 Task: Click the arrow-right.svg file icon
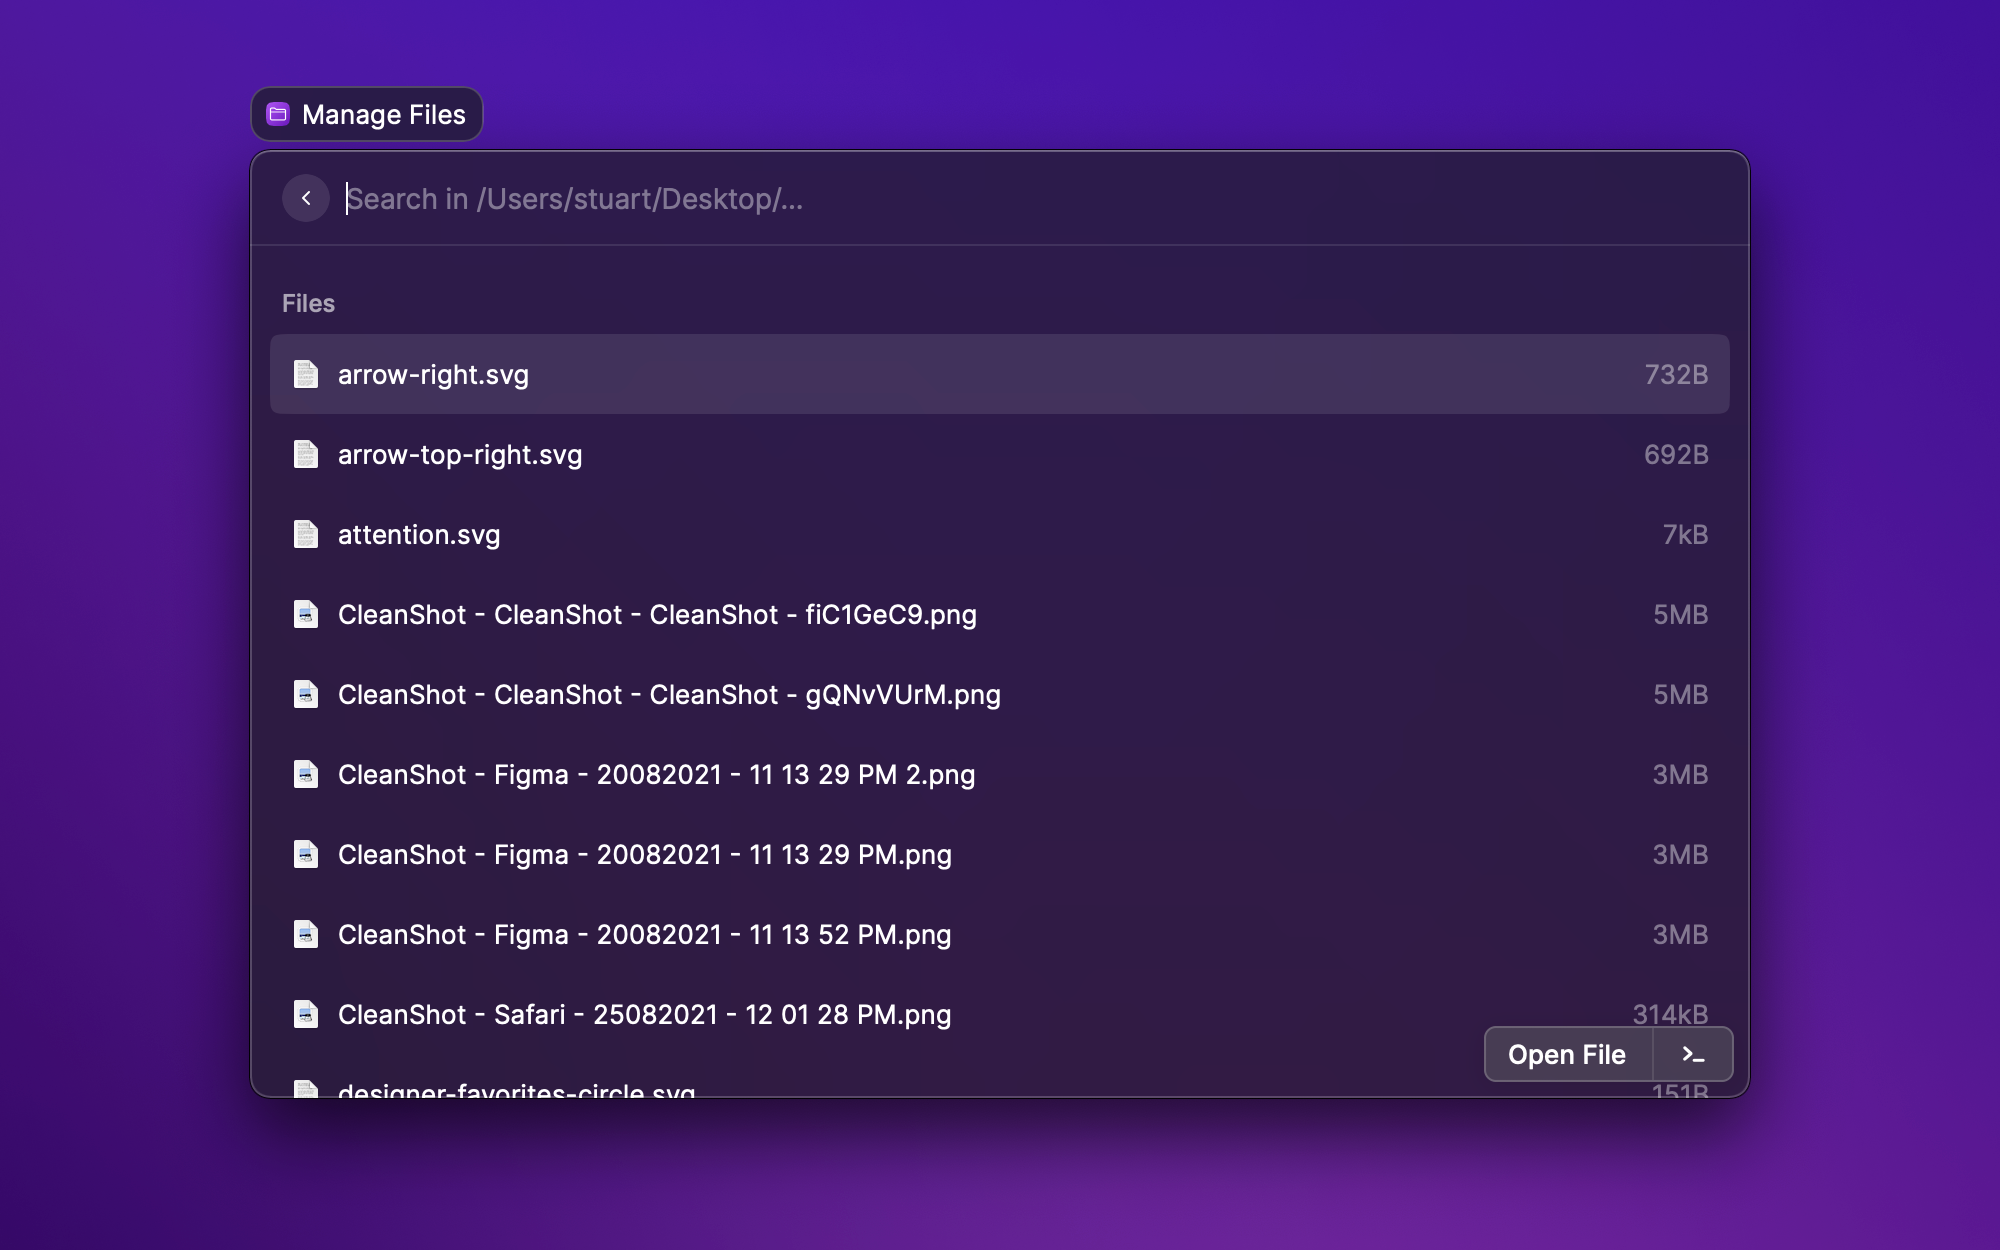click(x=306, y=374)
